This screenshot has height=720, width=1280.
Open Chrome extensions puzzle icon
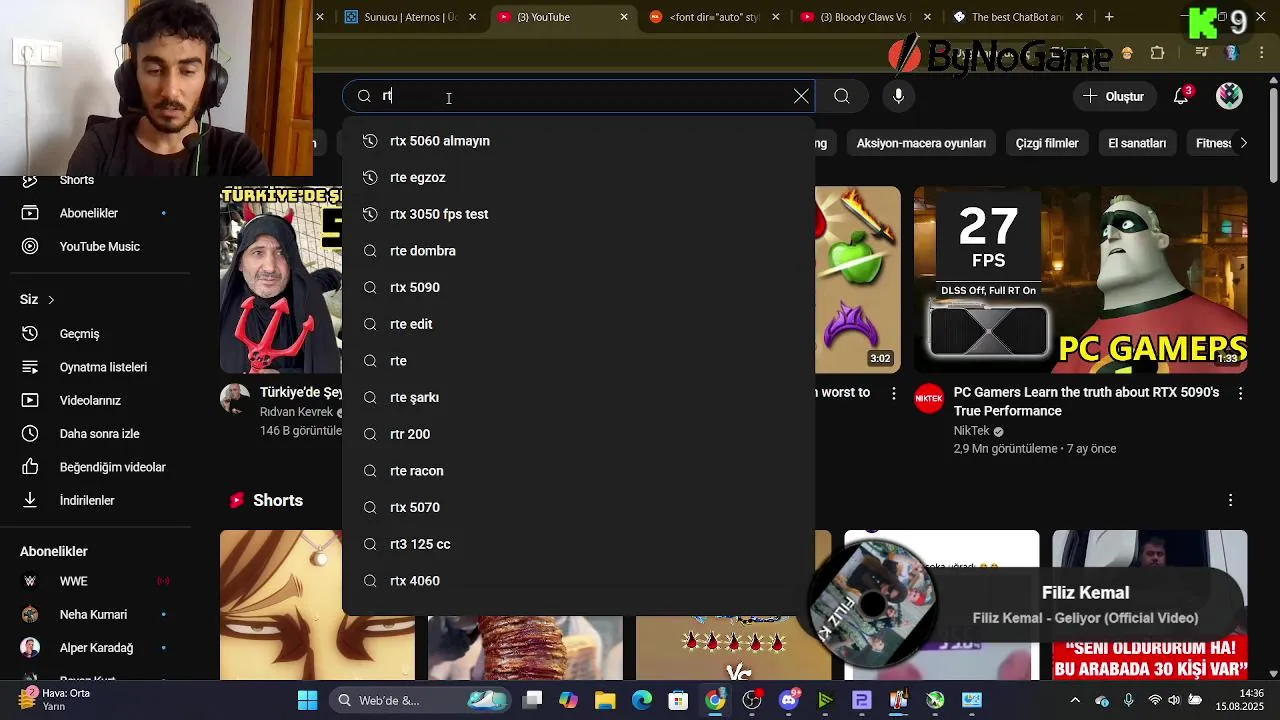point(1158,53)
